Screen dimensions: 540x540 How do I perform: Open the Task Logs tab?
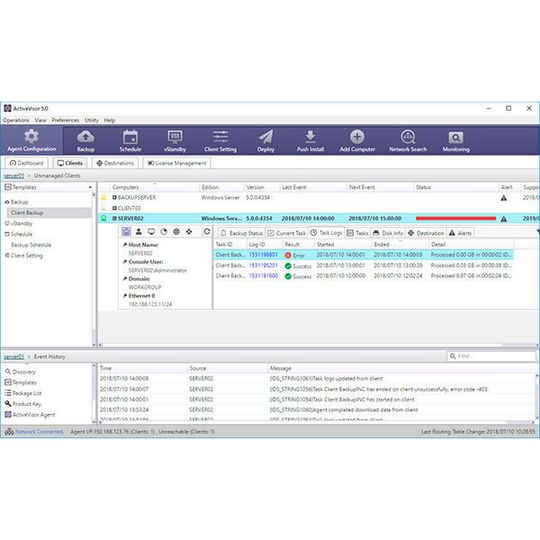tap(326, 233)
